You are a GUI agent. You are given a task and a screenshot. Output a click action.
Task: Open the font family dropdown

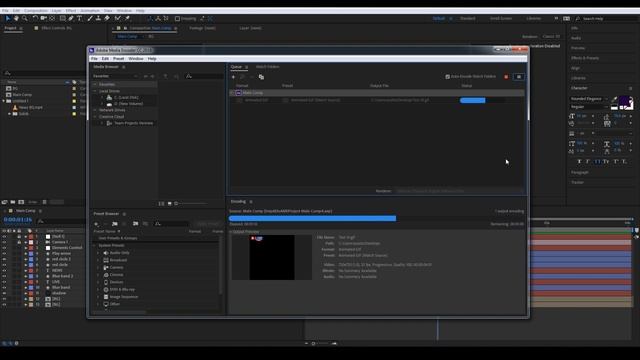point(589,99)
